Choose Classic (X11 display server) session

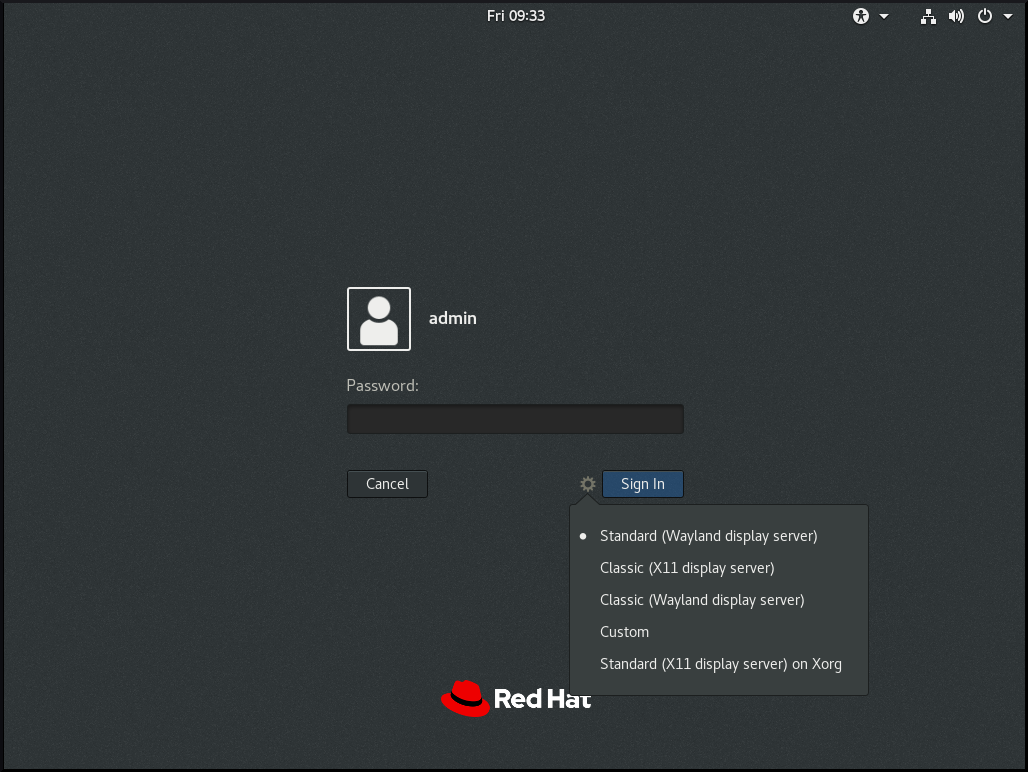[x=686, y=568]
